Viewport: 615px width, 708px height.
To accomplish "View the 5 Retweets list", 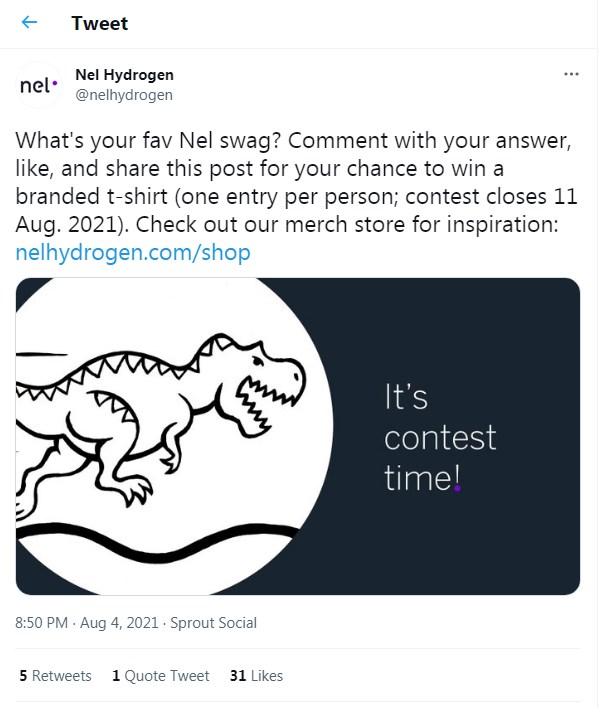I will (x=55, y=676).
